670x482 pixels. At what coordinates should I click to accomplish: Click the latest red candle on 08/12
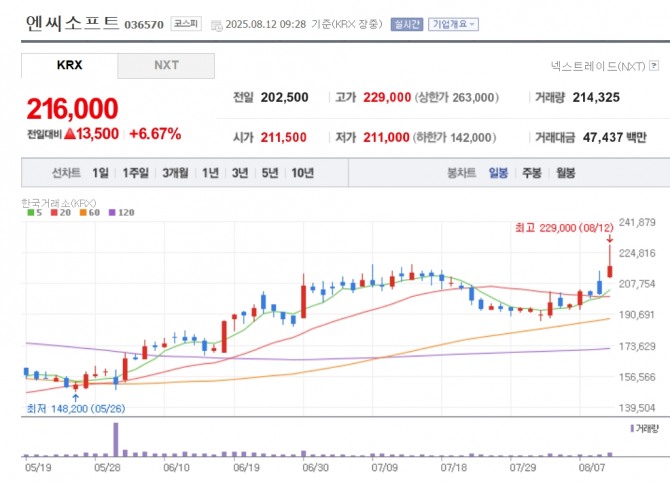(x=610, y=271)
